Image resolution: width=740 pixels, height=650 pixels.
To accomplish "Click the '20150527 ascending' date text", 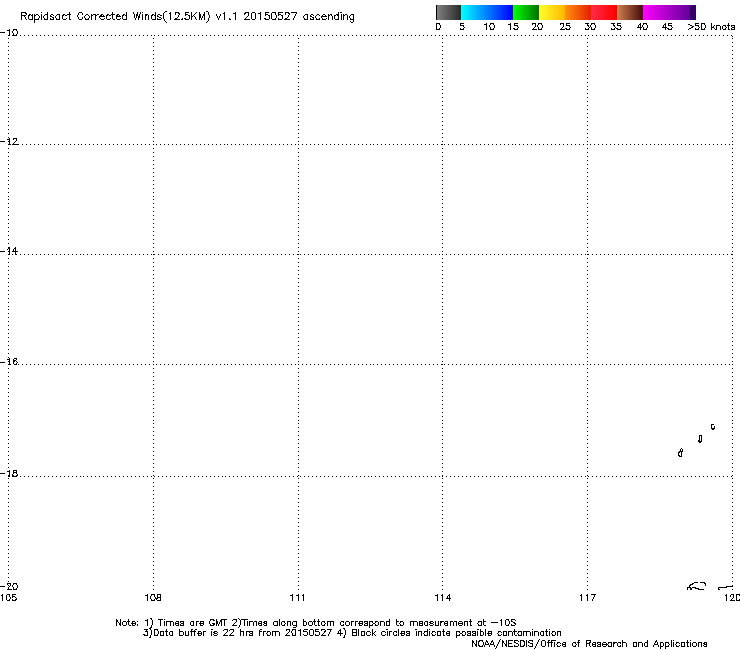I will point(299,16).
